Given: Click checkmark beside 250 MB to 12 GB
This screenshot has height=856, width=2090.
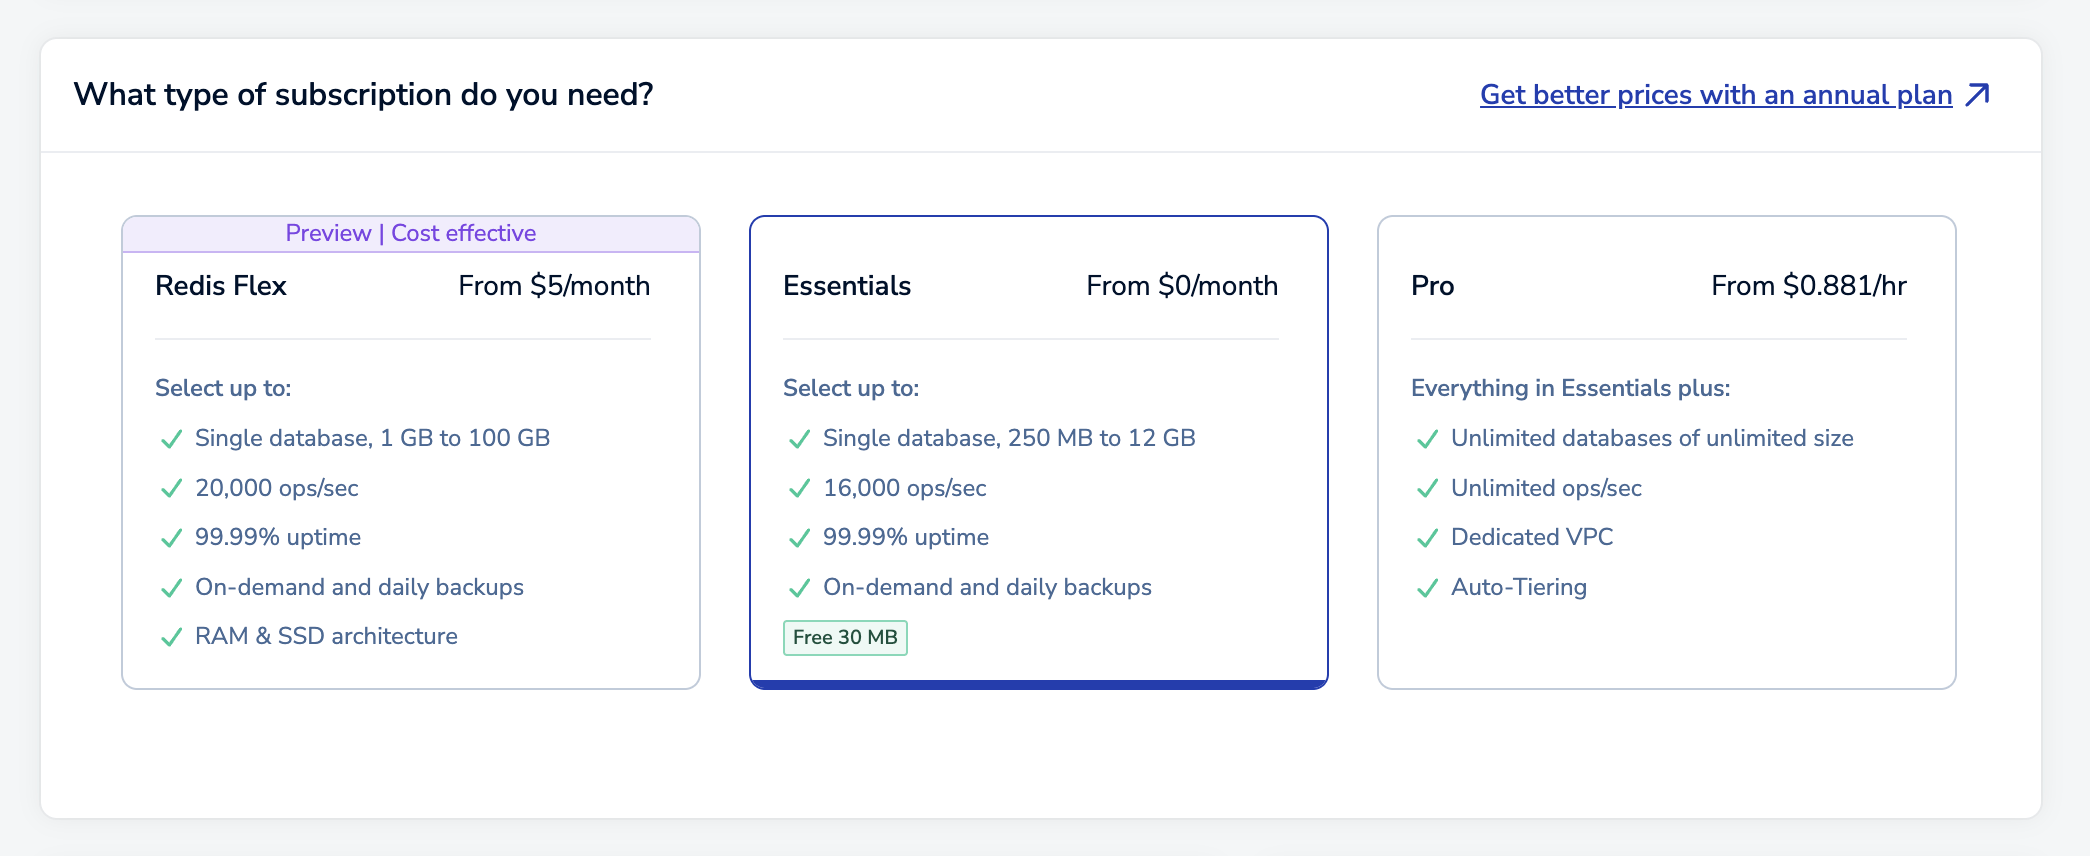Looking at the screenshot, I should [800, 439].
